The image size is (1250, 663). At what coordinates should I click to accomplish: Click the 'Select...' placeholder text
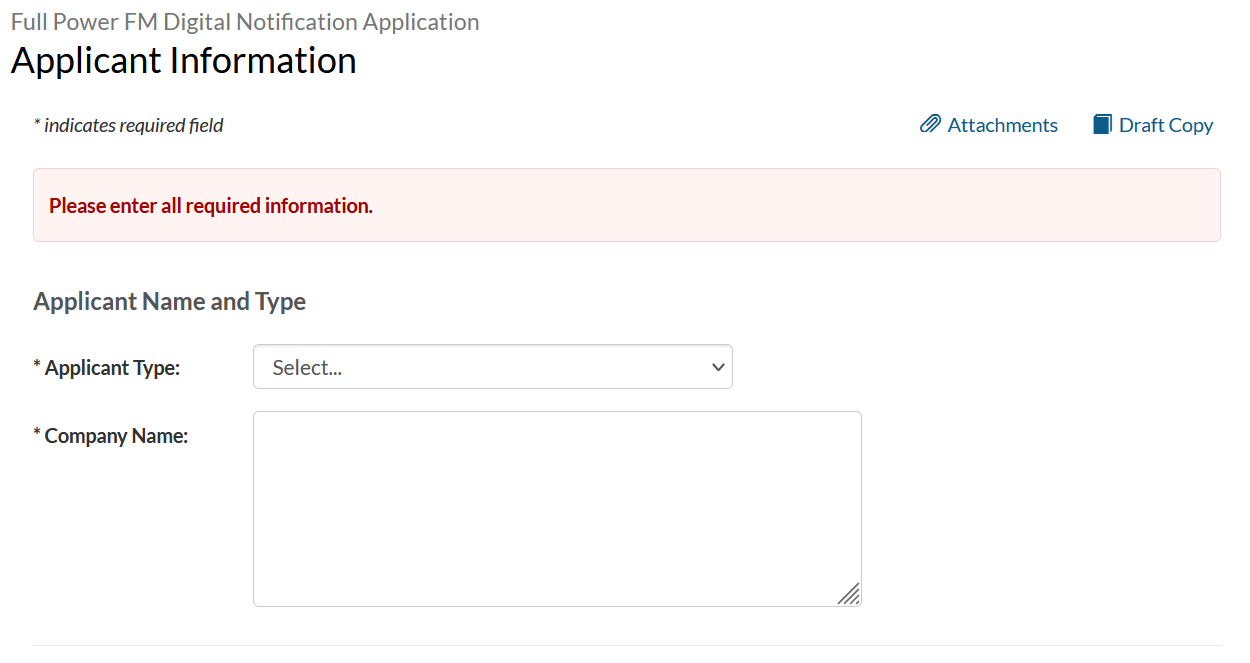307,367
